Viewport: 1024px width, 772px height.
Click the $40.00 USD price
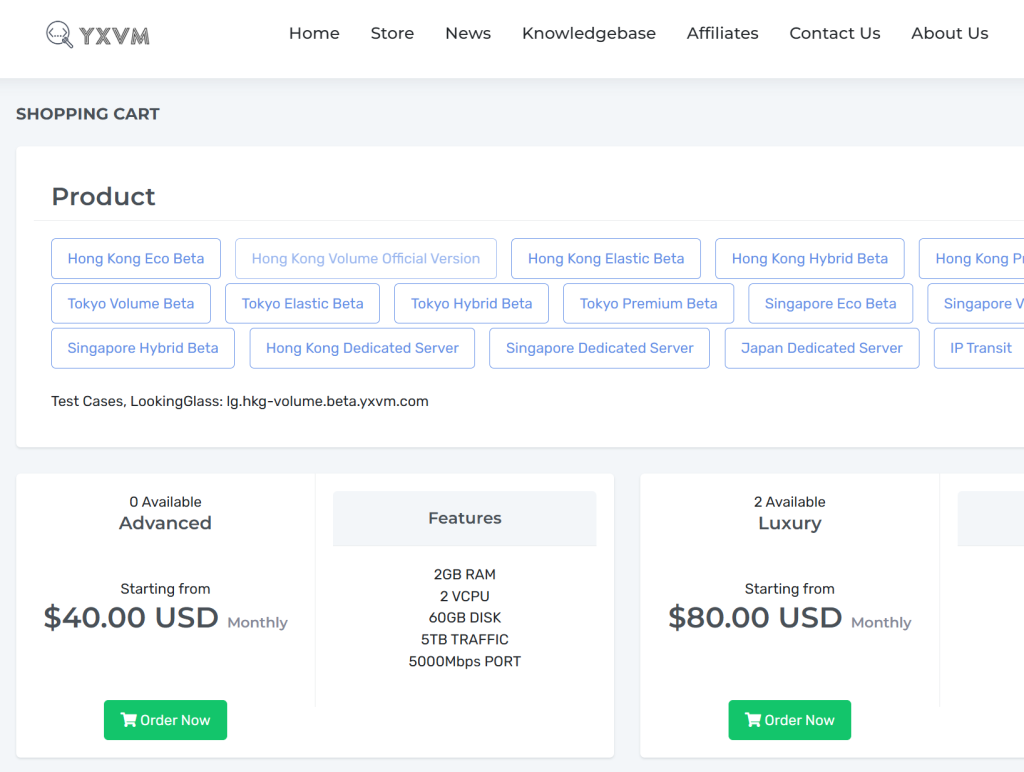click(x=131, y=617)
